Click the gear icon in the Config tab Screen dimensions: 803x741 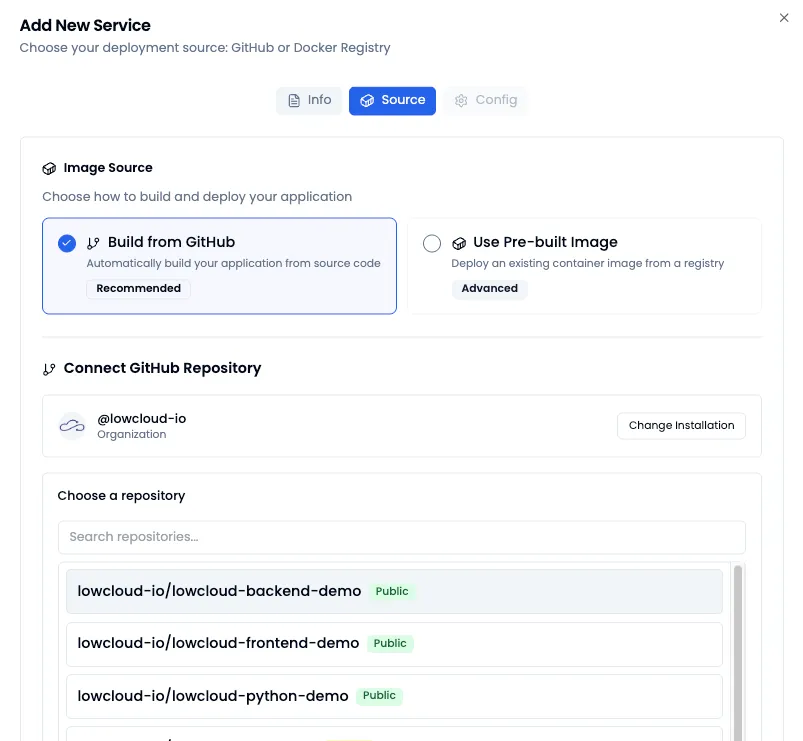(461, 101)
